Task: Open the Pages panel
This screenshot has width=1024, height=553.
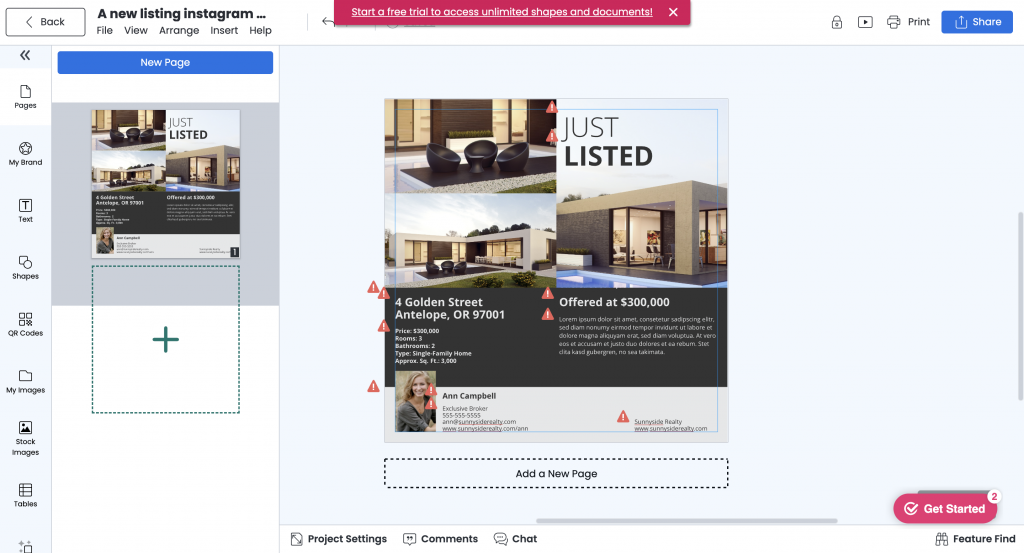Action: 25,97
